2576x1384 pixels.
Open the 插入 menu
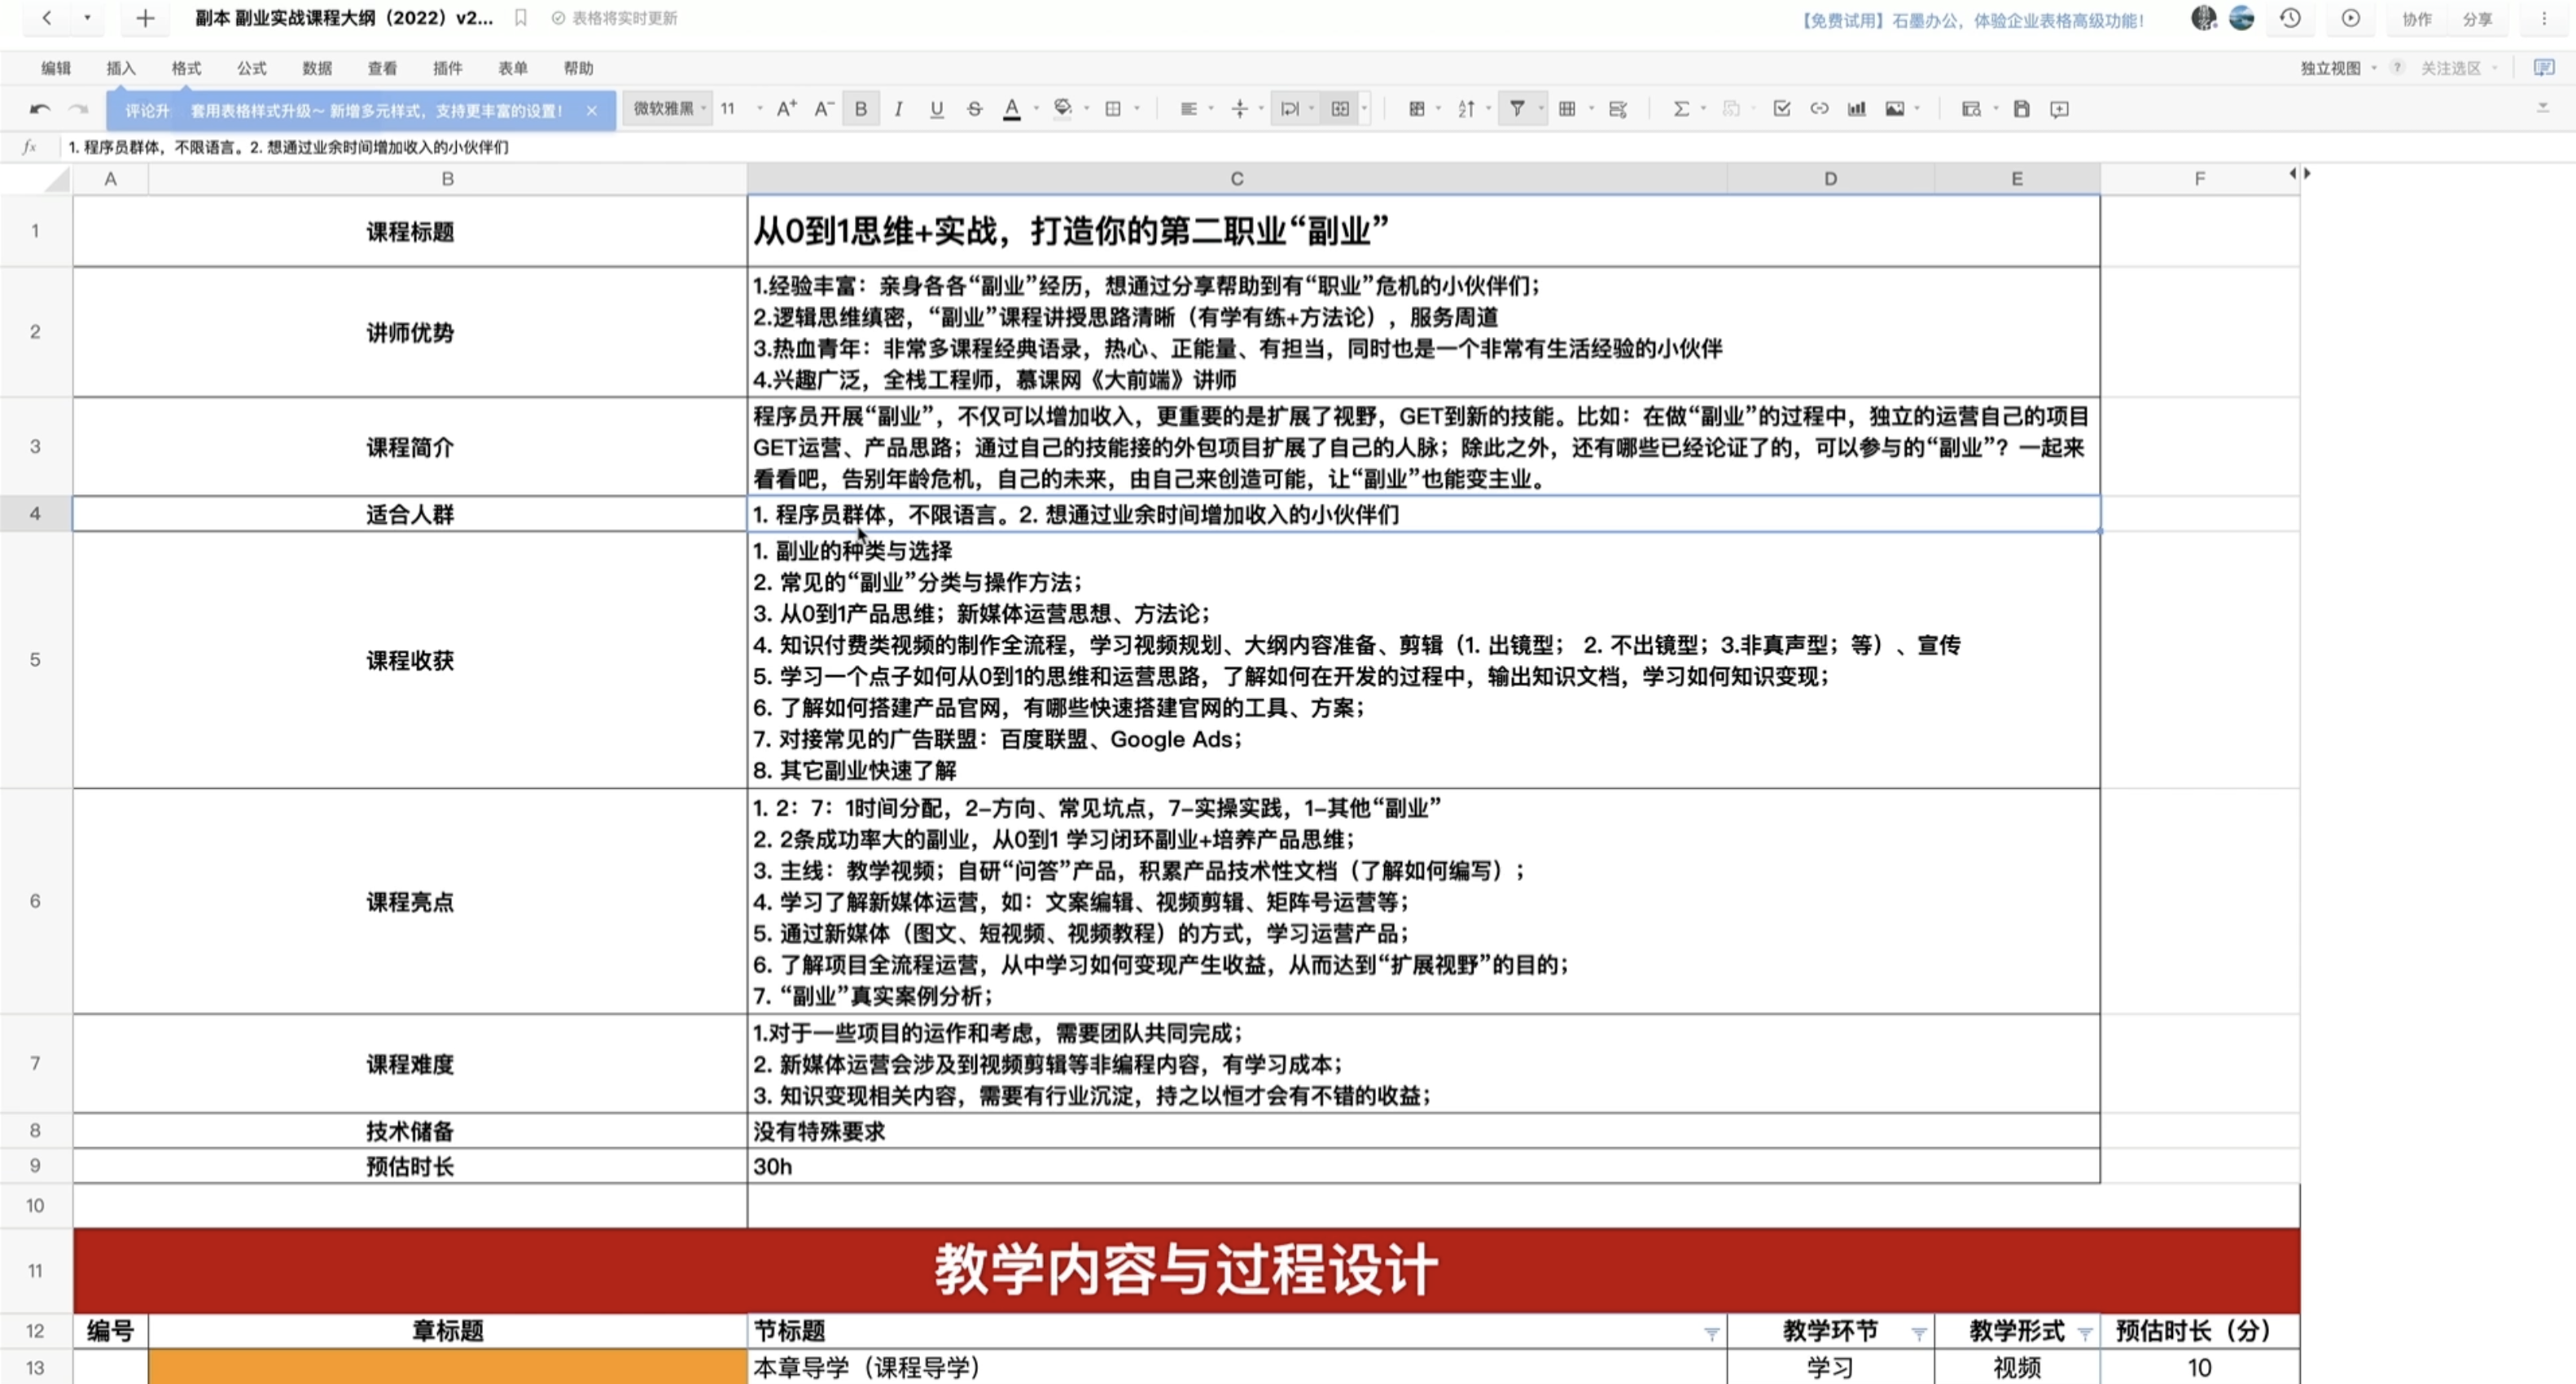point(120,68)
